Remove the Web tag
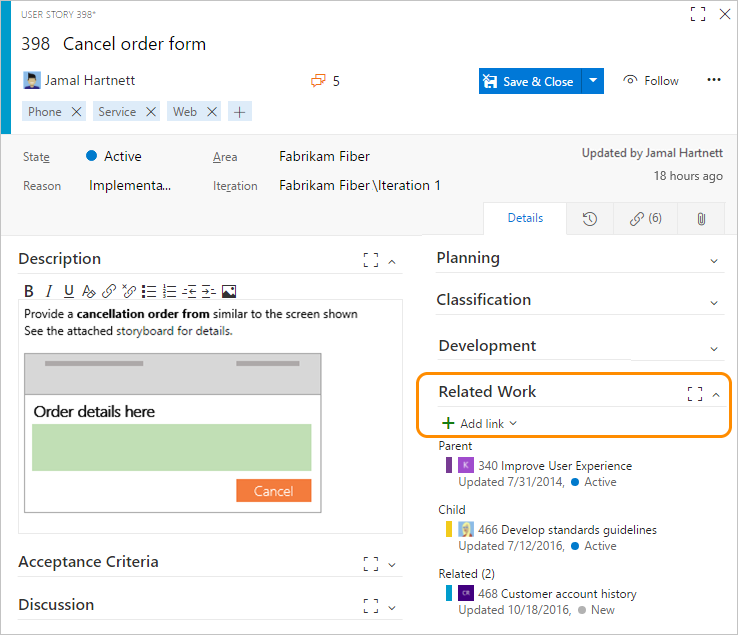Image resolution: width=738 pixels, height=635 pixels. (x=212, y=112)
